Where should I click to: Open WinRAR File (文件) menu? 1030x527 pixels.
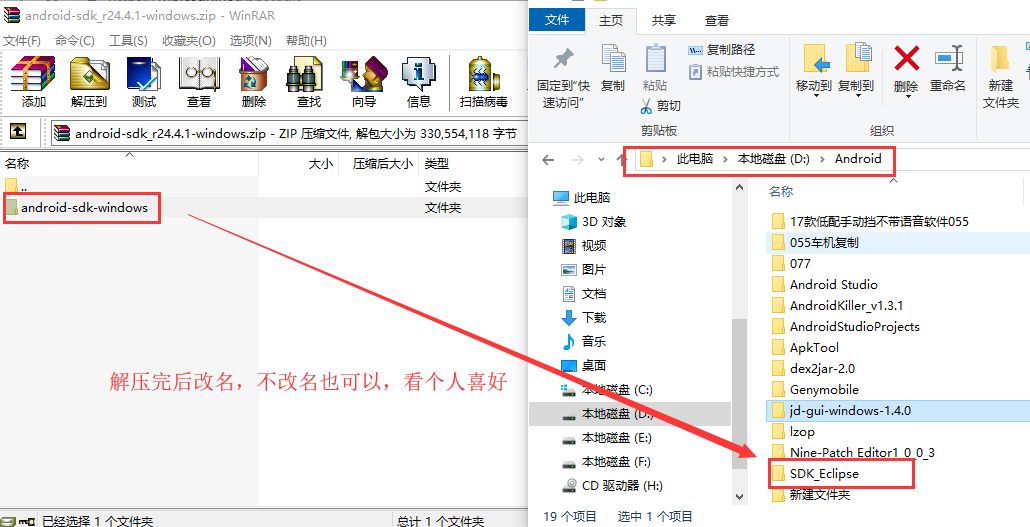tap(22, 41)
